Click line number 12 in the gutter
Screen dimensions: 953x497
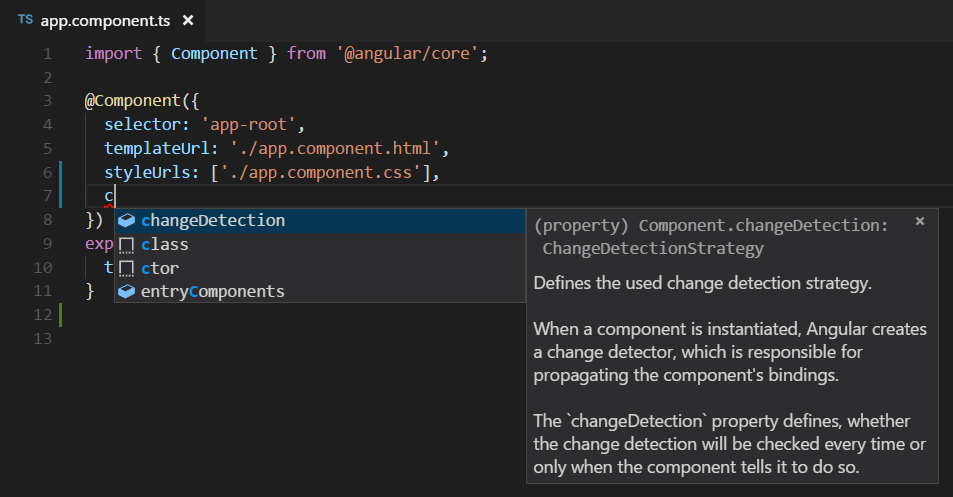[x=42, y=315]
